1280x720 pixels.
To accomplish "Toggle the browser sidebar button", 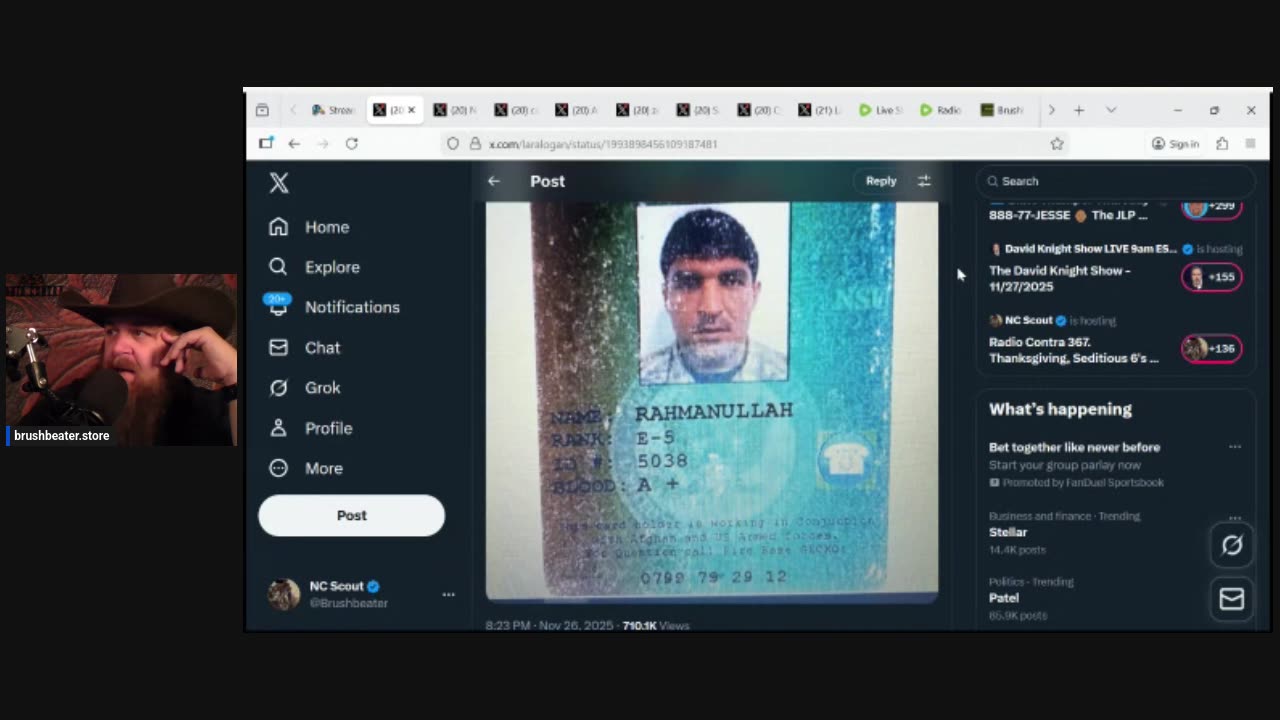I will coord(266,143).
